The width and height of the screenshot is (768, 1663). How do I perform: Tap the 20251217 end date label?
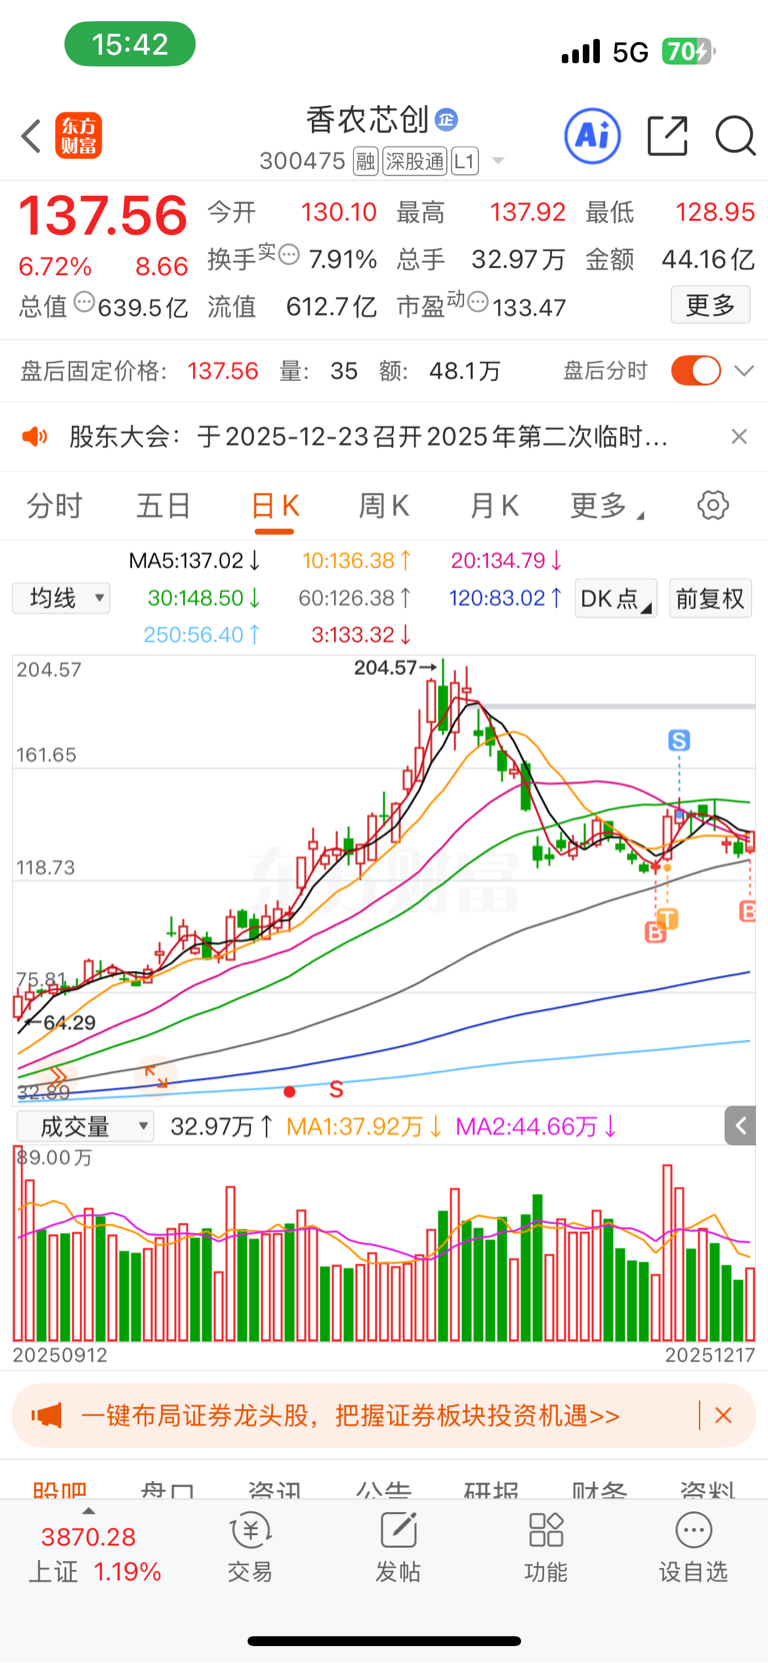tap(709, 1355)
